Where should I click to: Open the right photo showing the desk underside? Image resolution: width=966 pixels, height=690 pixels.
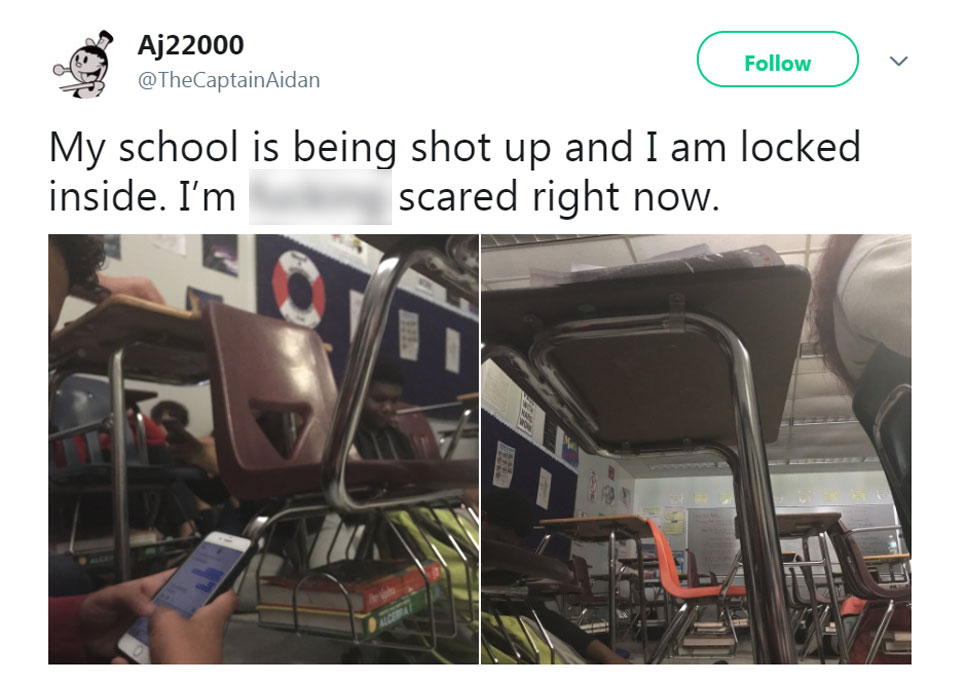(x=696, y=449)
